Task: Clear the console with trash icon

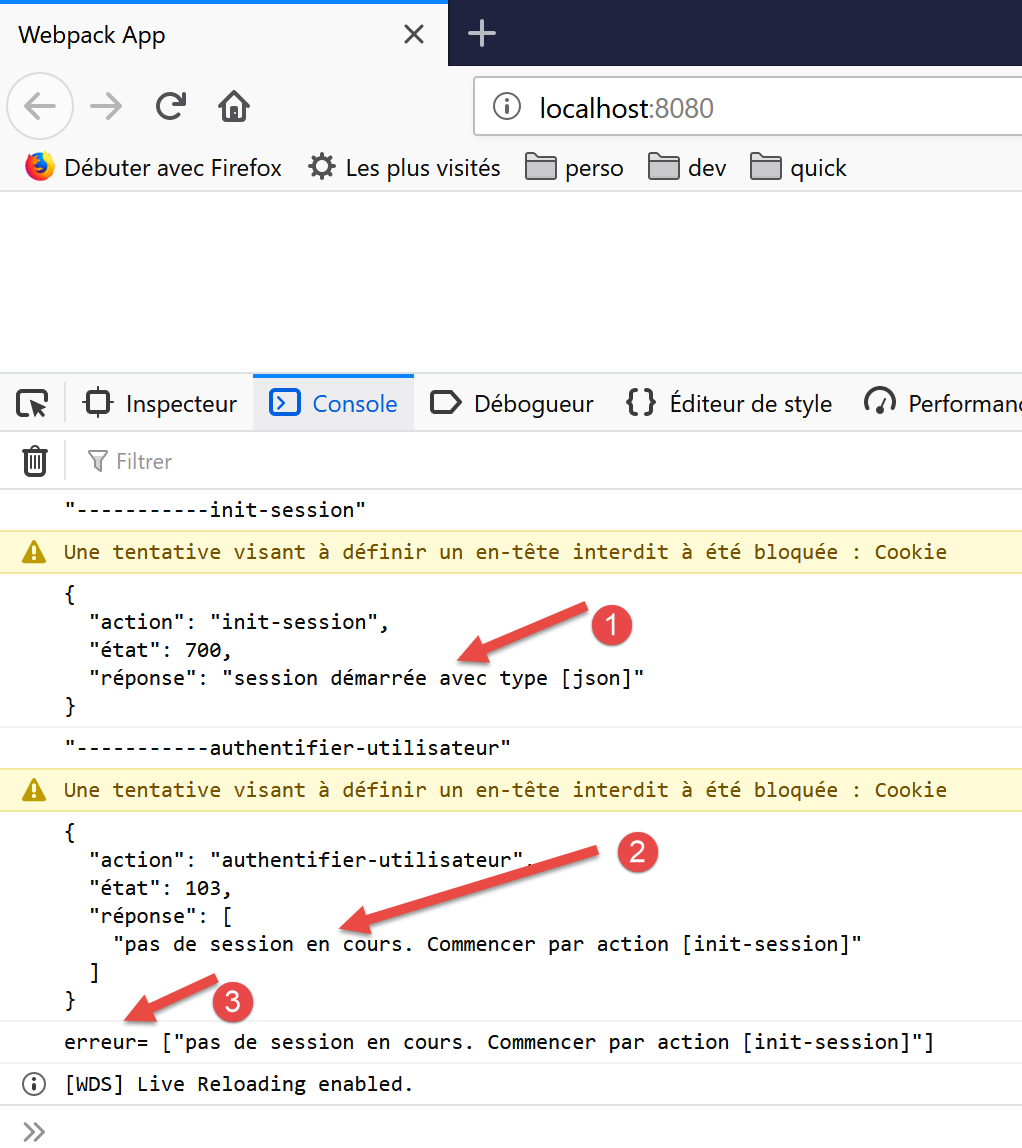Action: point(35,461)
